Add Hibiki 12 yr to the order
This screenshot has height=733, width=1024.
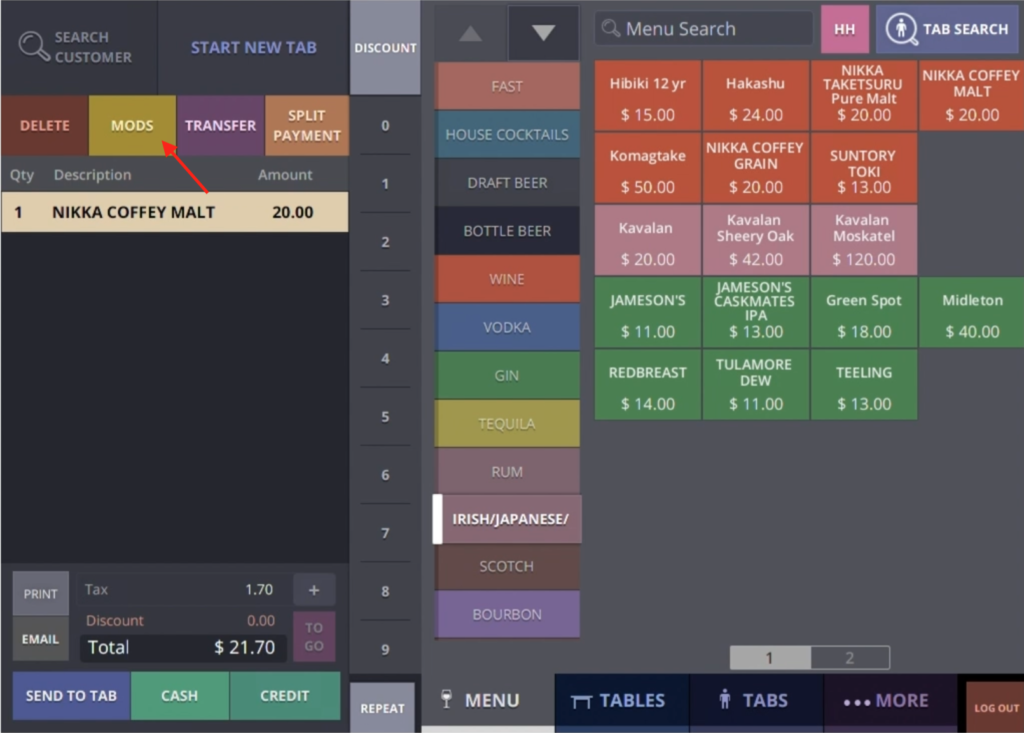[647, 95]
